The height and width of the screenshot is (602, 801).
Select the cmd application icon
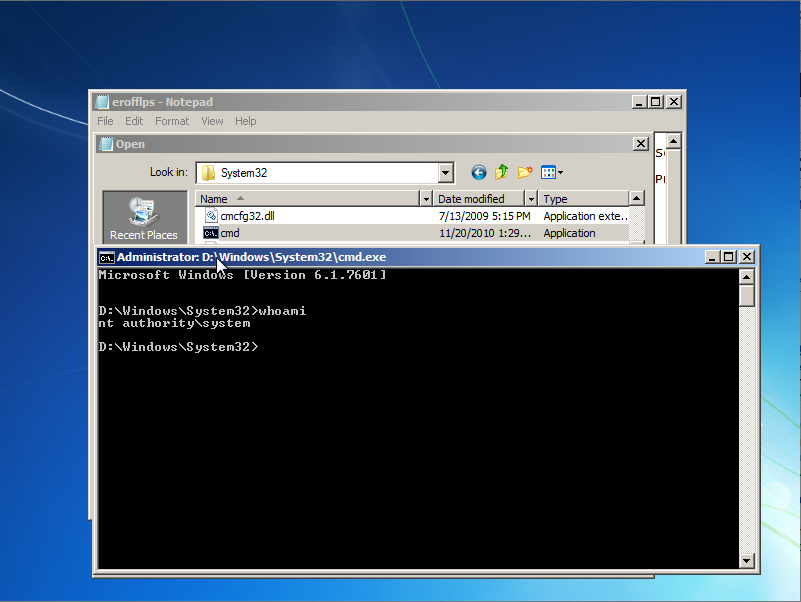(210, 233)
